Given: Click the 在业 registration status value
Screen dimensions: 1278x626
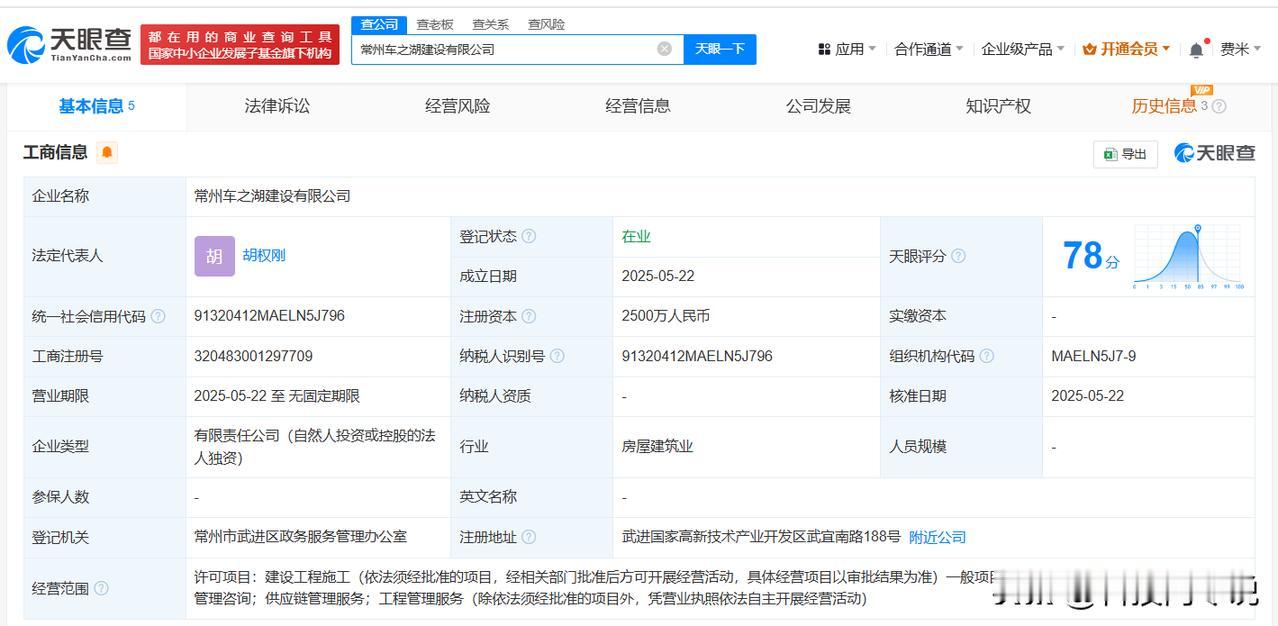Looking at the screenshot, I should click(x=636, y=236).
